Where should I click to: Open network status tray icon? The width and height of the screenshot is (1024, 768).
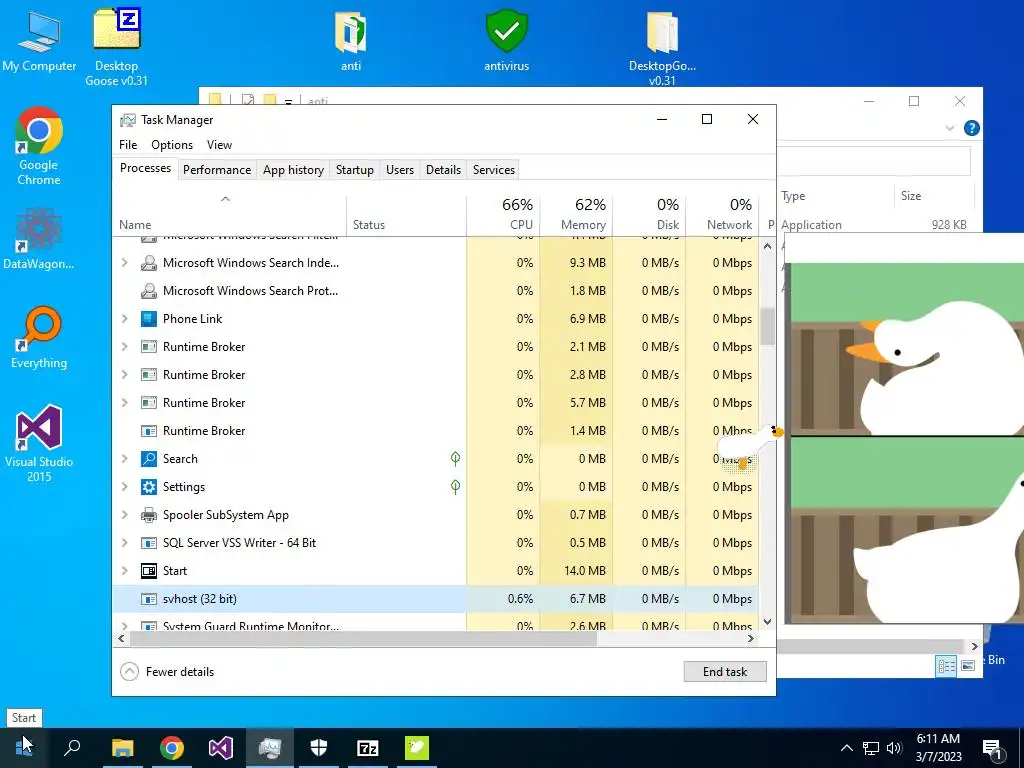tap(871, 748)
